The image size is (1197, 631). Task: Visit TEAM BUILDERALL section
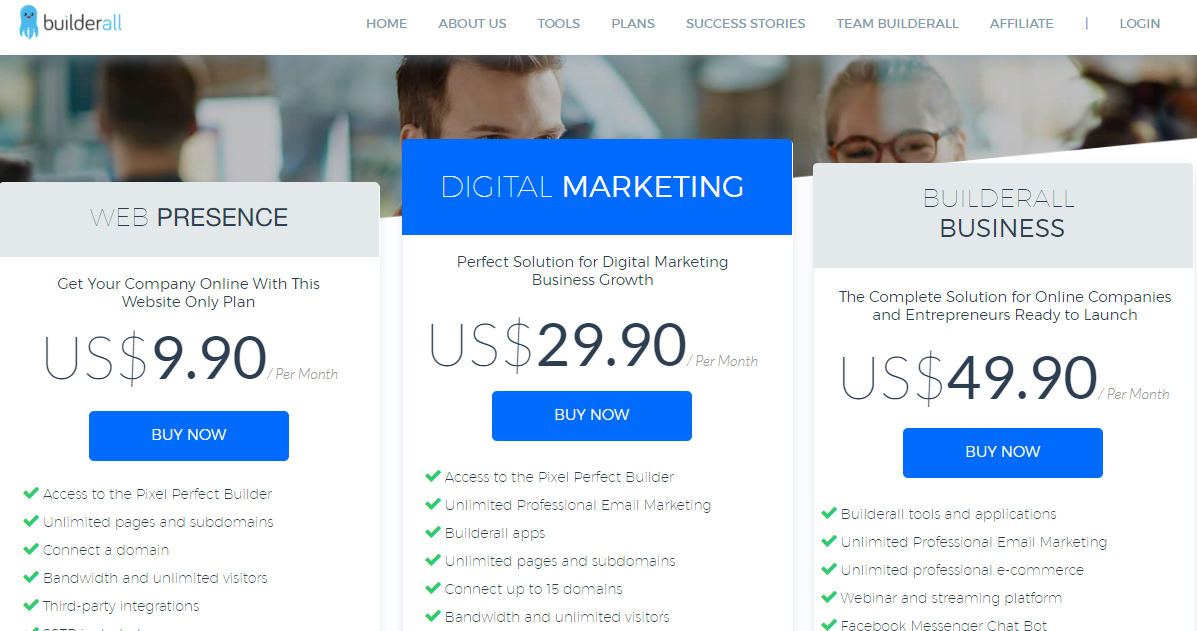click(x=897, y=24)
